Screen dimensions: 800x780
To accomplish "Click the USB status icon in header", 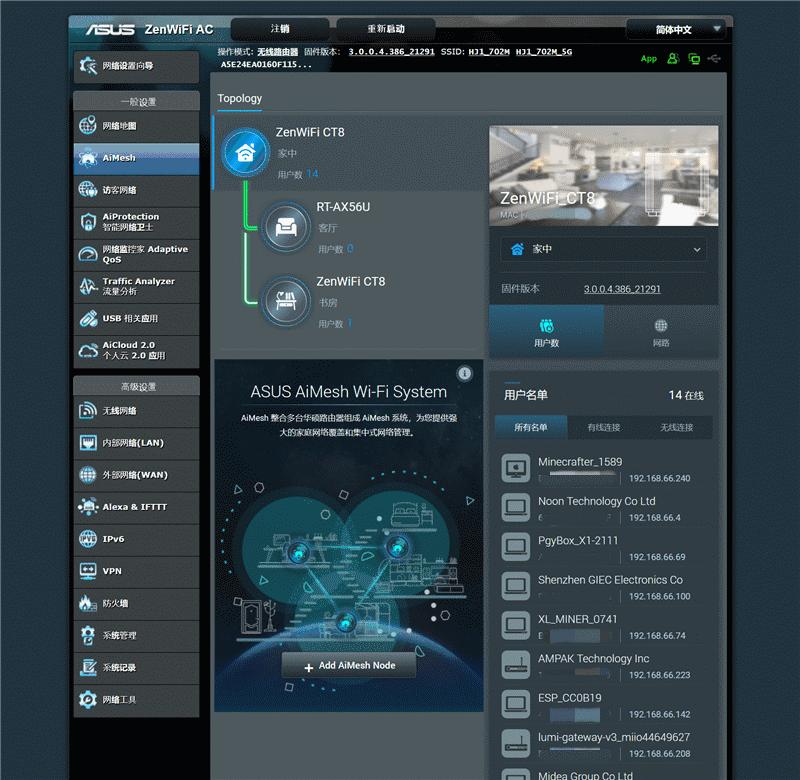I will [713, 59].
